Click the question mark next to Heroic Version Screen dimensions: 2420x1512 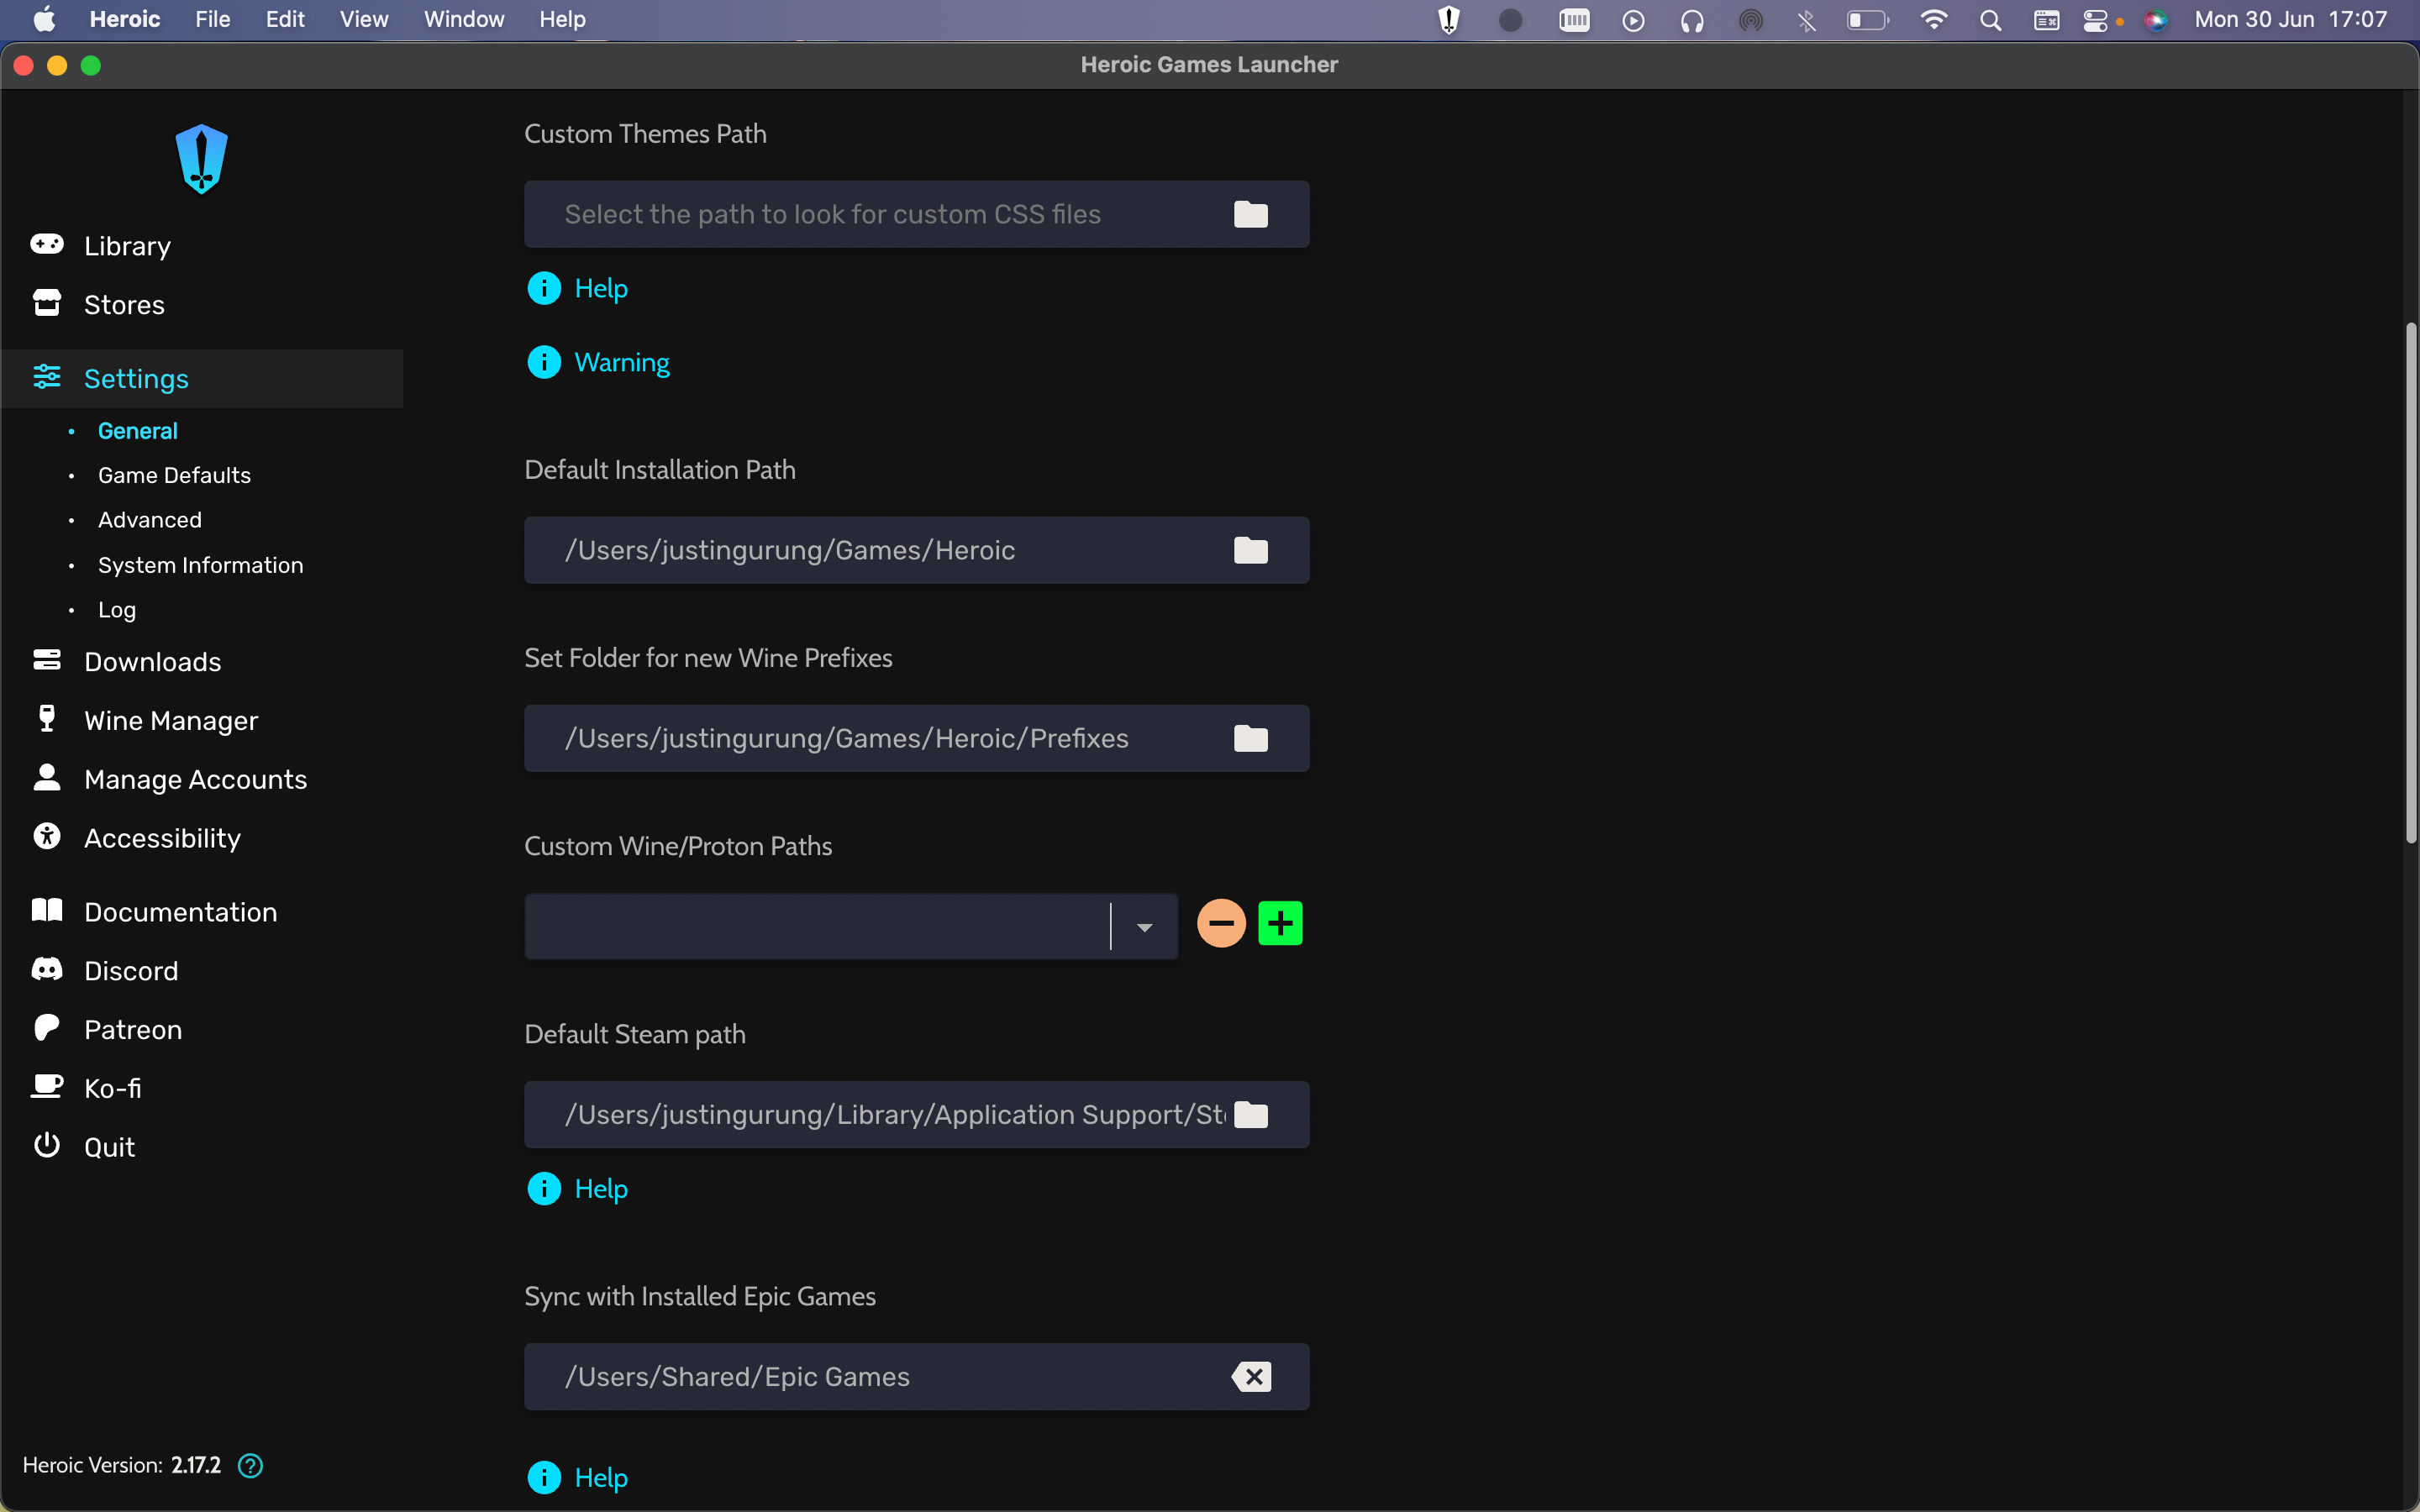coord(249,1465)
